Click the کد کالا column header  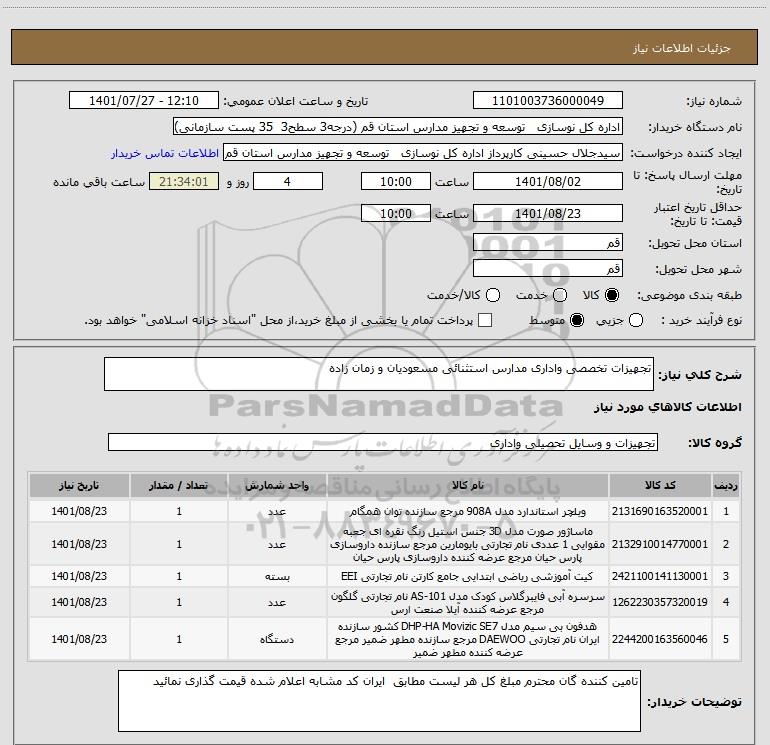pyautogui.click(x=660, y=485)
